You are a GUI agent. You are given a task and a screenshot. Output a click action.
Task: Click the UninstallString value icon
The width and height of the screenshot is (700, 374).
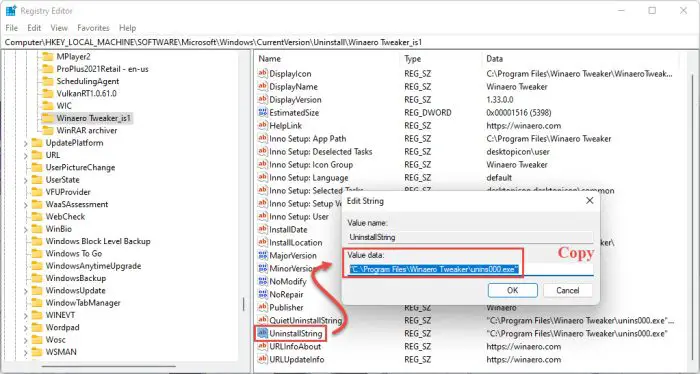tap(262, 333)
